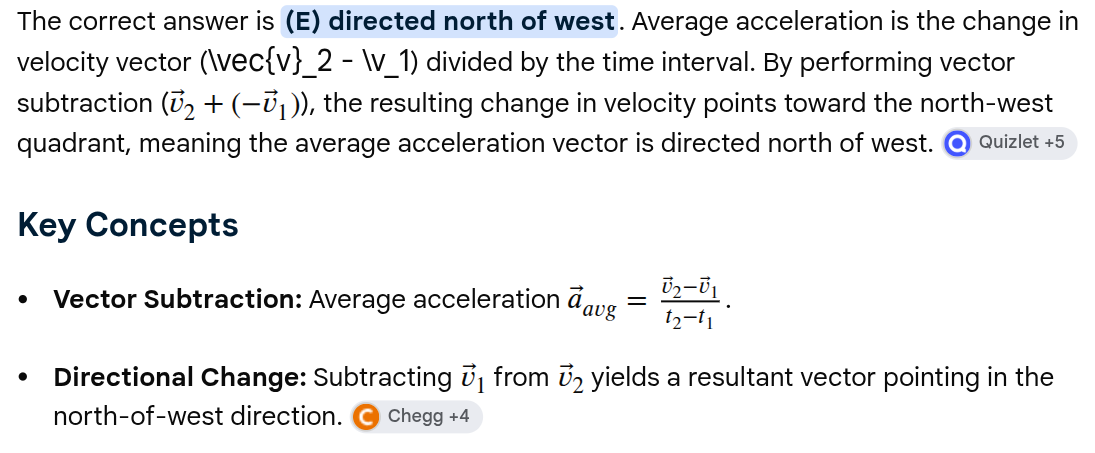The width and height of the screenshot is (1095, 453).
Task: Click the first bullet point marker
Action: point(25,300)
